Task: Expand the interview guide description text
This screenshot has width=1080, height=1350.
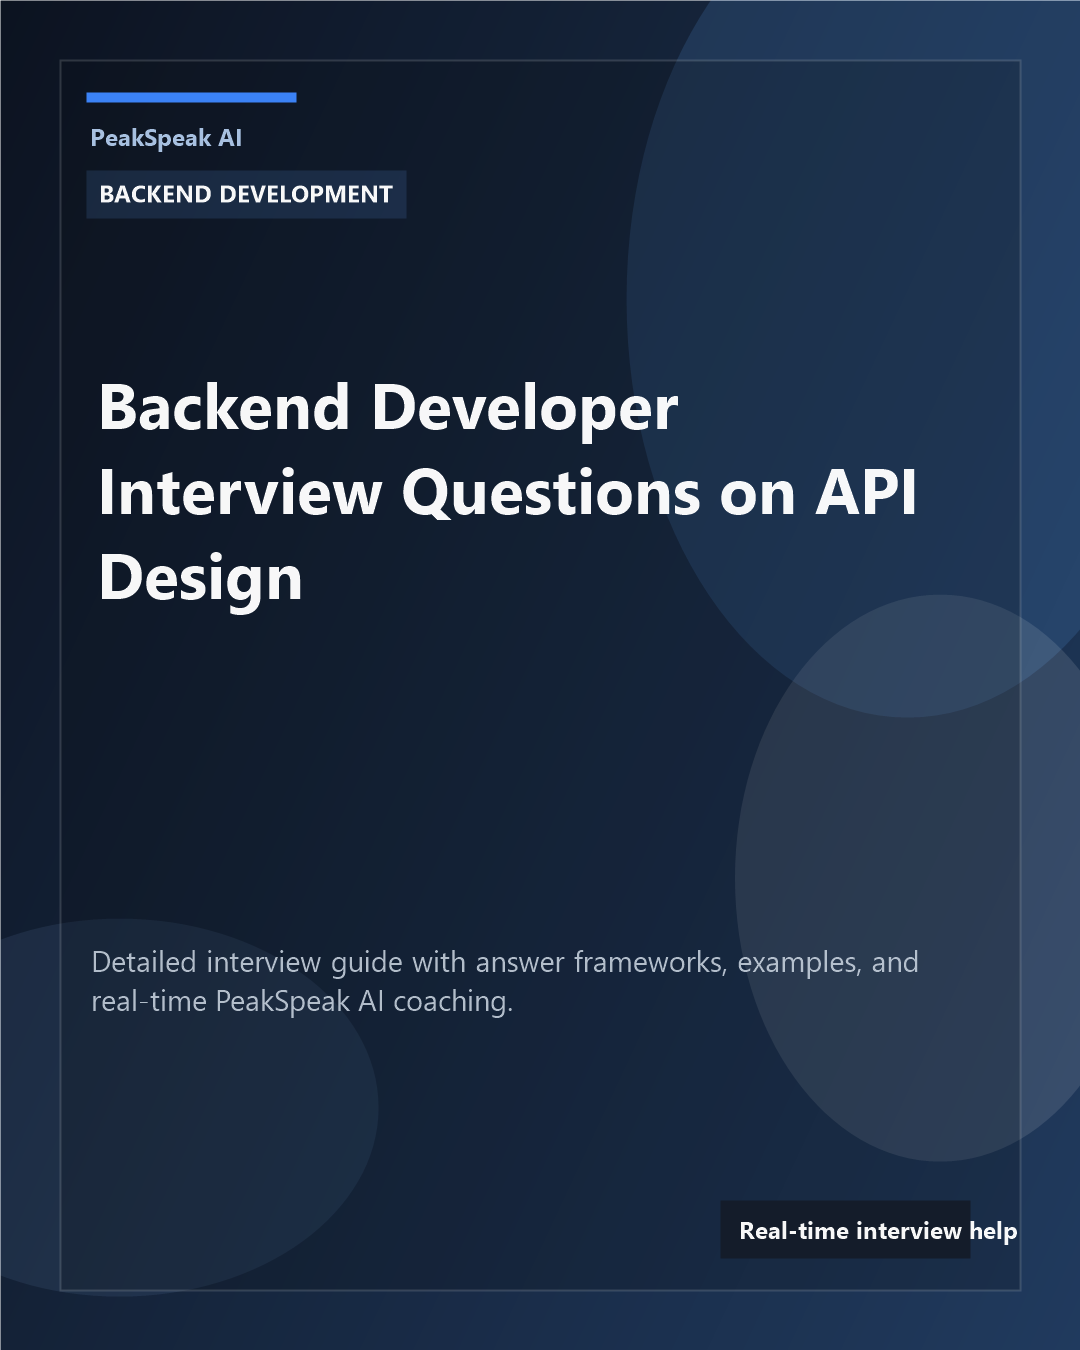Action: pyautogui.click(x=506, y=980)
